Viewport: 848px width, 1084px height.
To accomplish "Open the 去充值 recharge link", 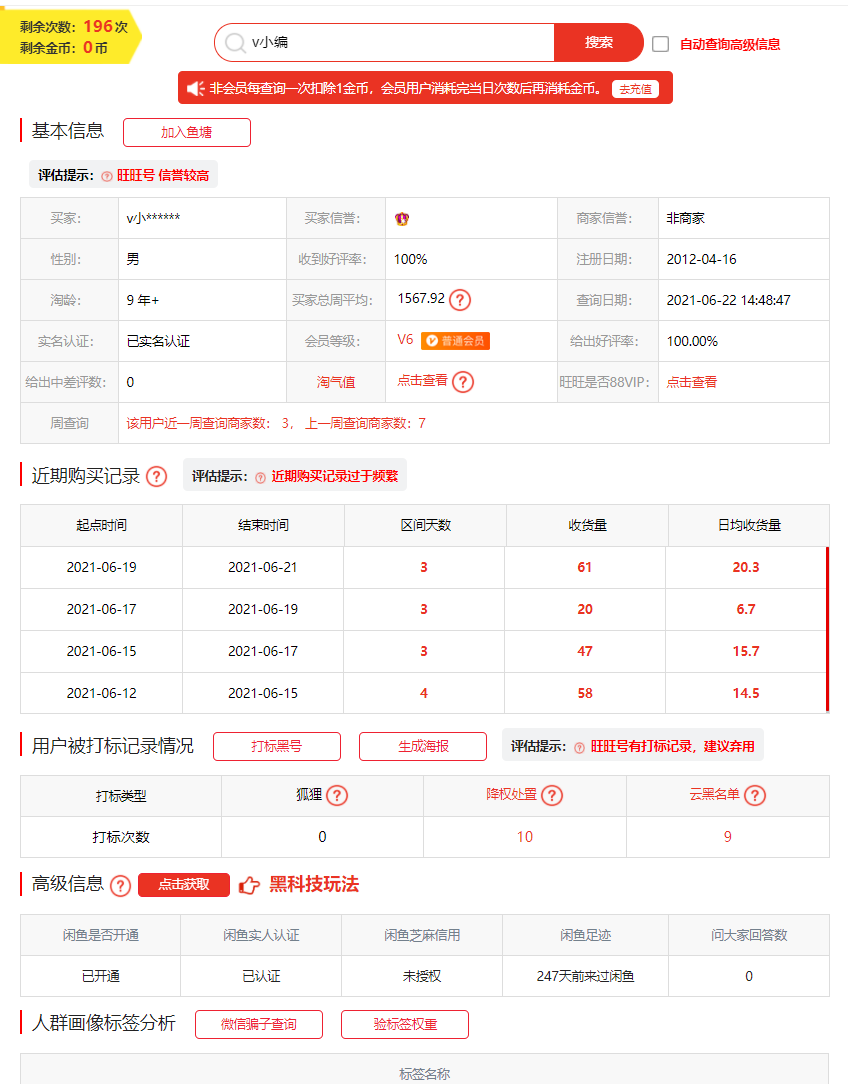I will point(637,88).
